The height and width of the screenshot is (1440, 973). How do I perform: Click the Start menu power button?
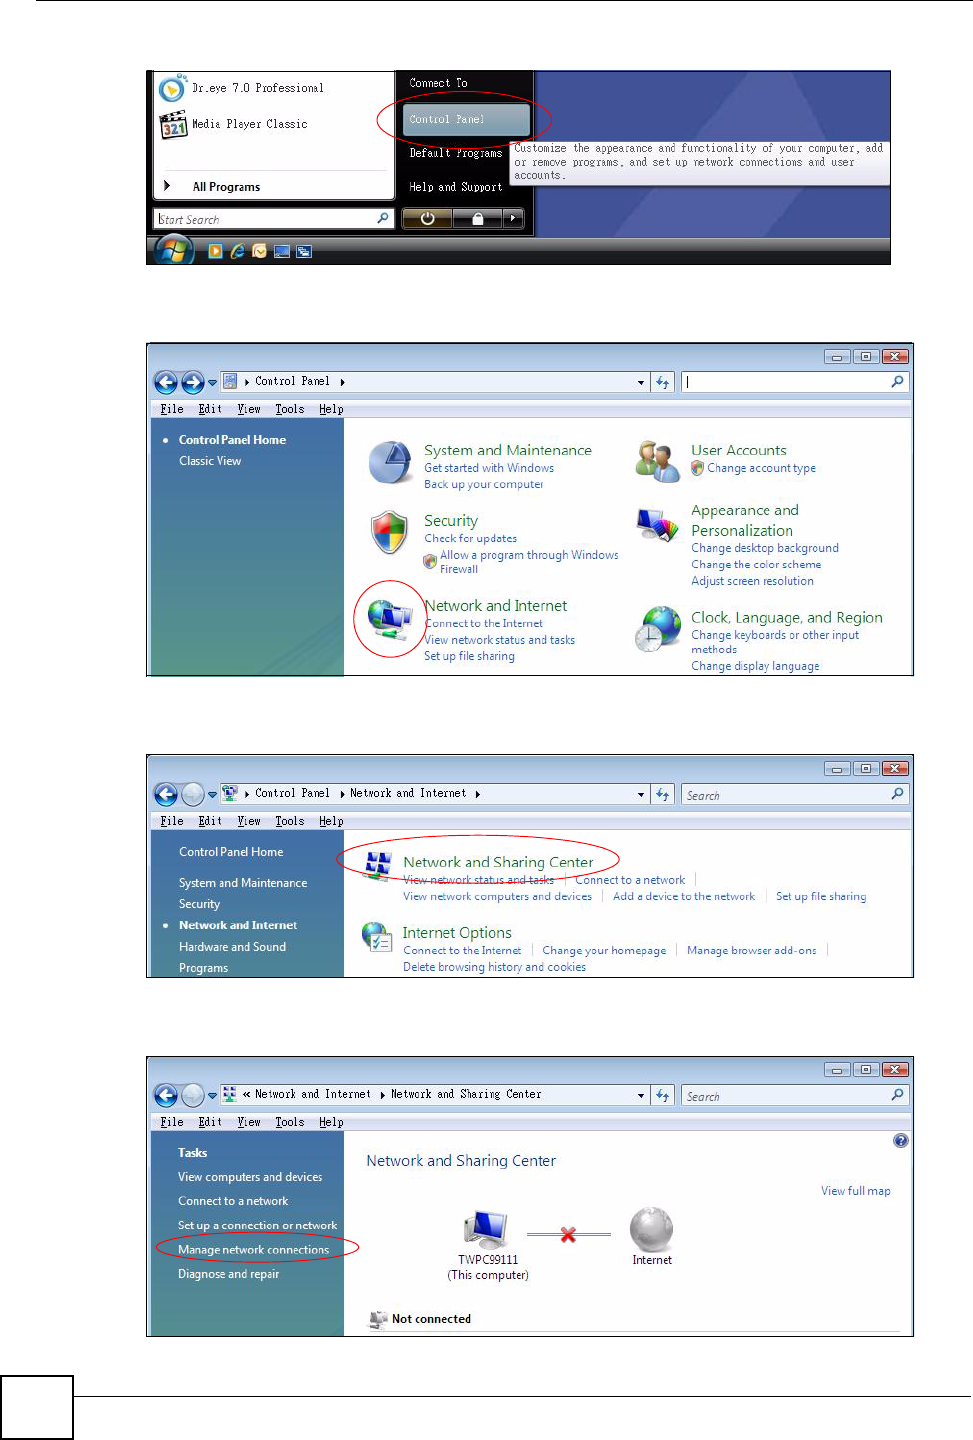428,218
